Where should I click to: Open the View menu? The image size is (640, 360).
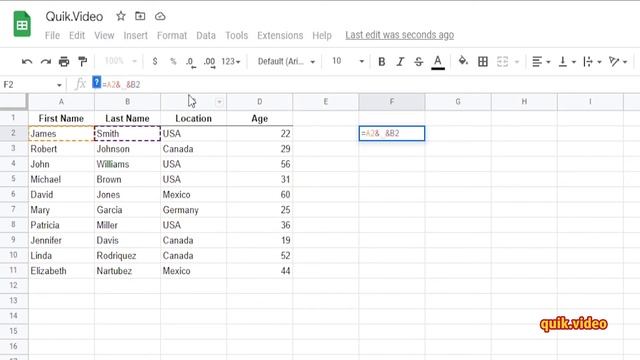(x=104, y=36)
